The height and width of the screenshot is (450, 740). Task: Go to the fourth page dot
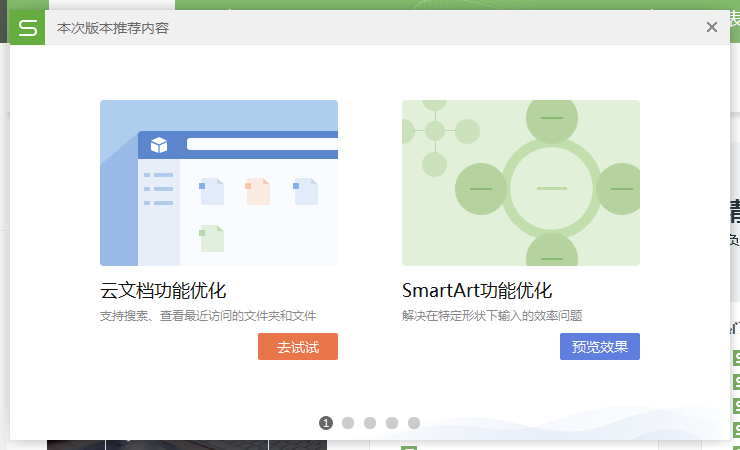392,423
